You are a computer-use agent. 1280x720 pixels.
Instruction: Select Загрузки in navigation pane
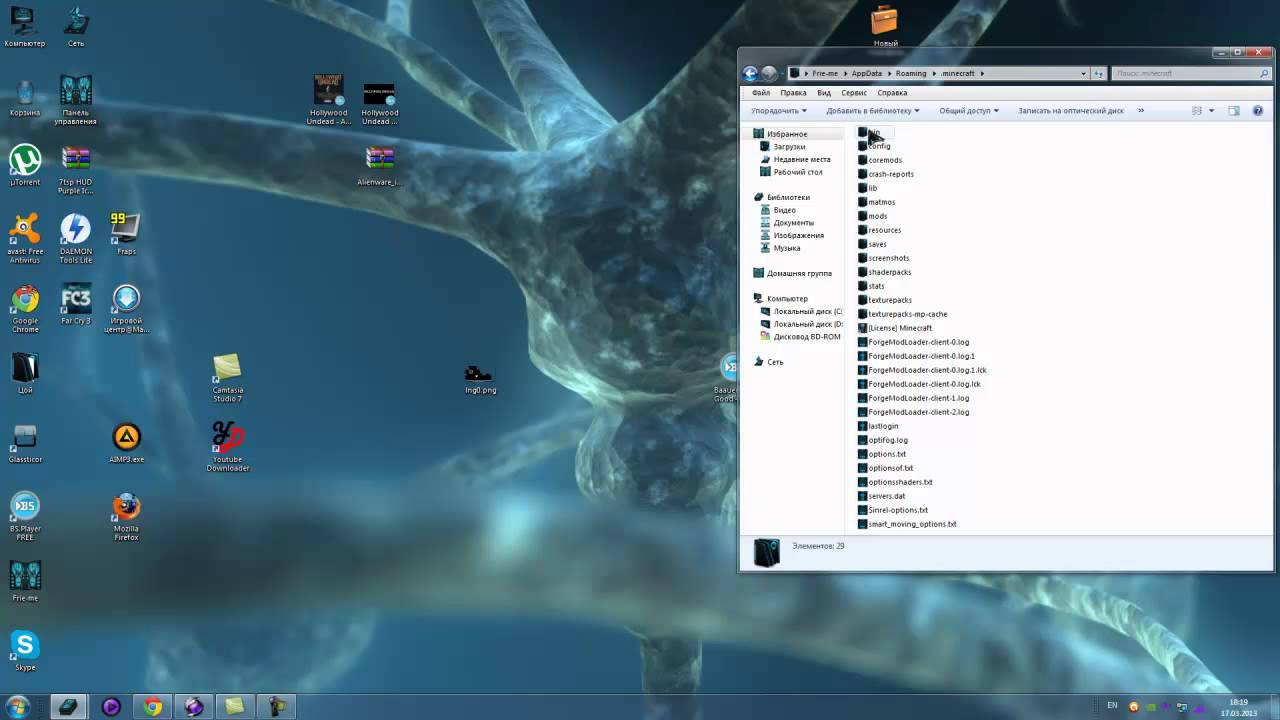pyautogui.click(x=789, y=147)
